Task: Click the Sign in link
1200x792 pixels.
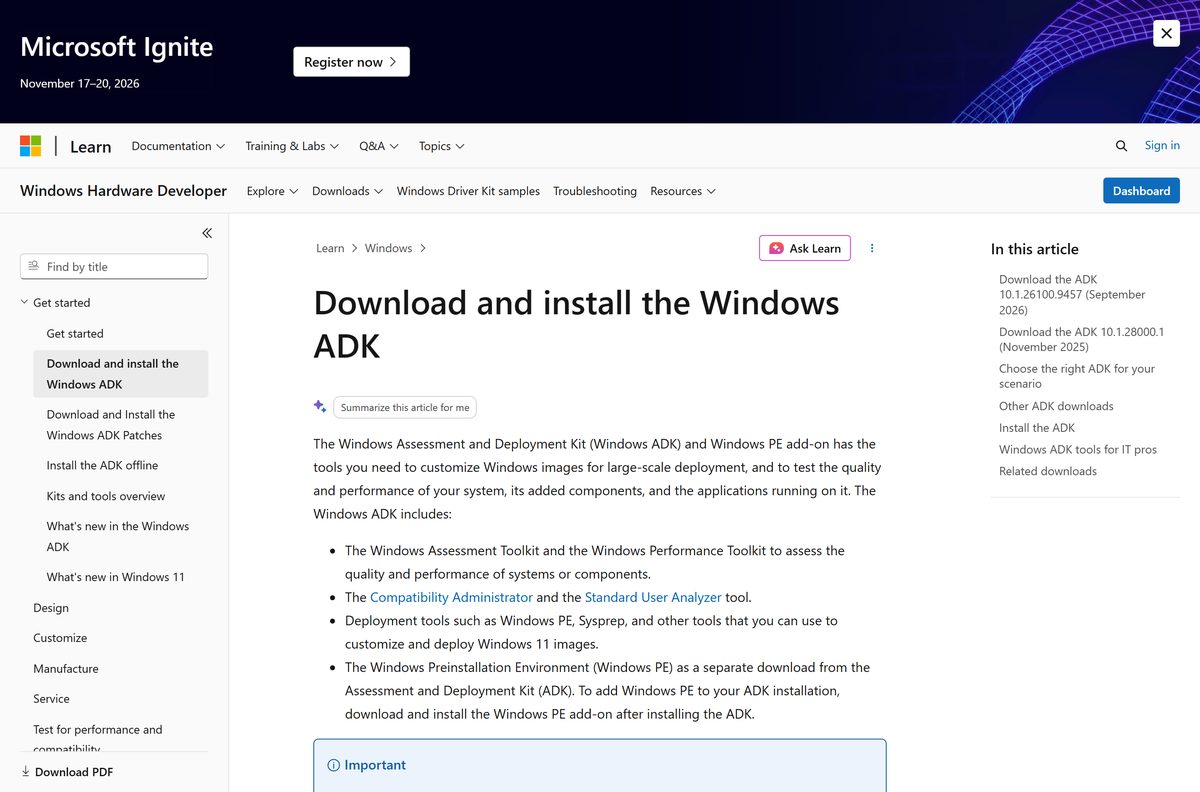Action: (1162, 145)
